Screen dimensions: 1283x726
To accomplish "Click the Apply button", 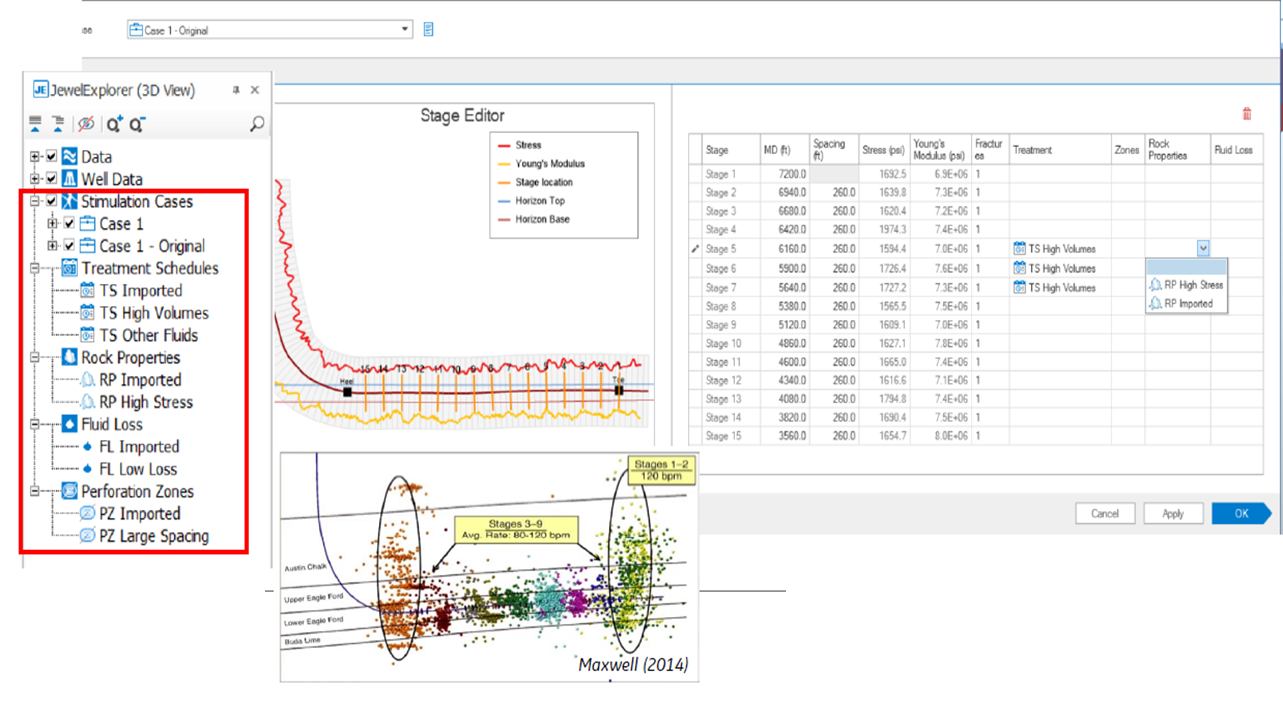I will (x=1173, y=514).
